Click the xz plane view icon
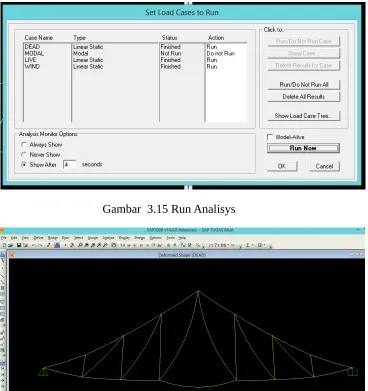Image resolution: width=368 pixels, height=391 pixels. (x=135, y=245)
